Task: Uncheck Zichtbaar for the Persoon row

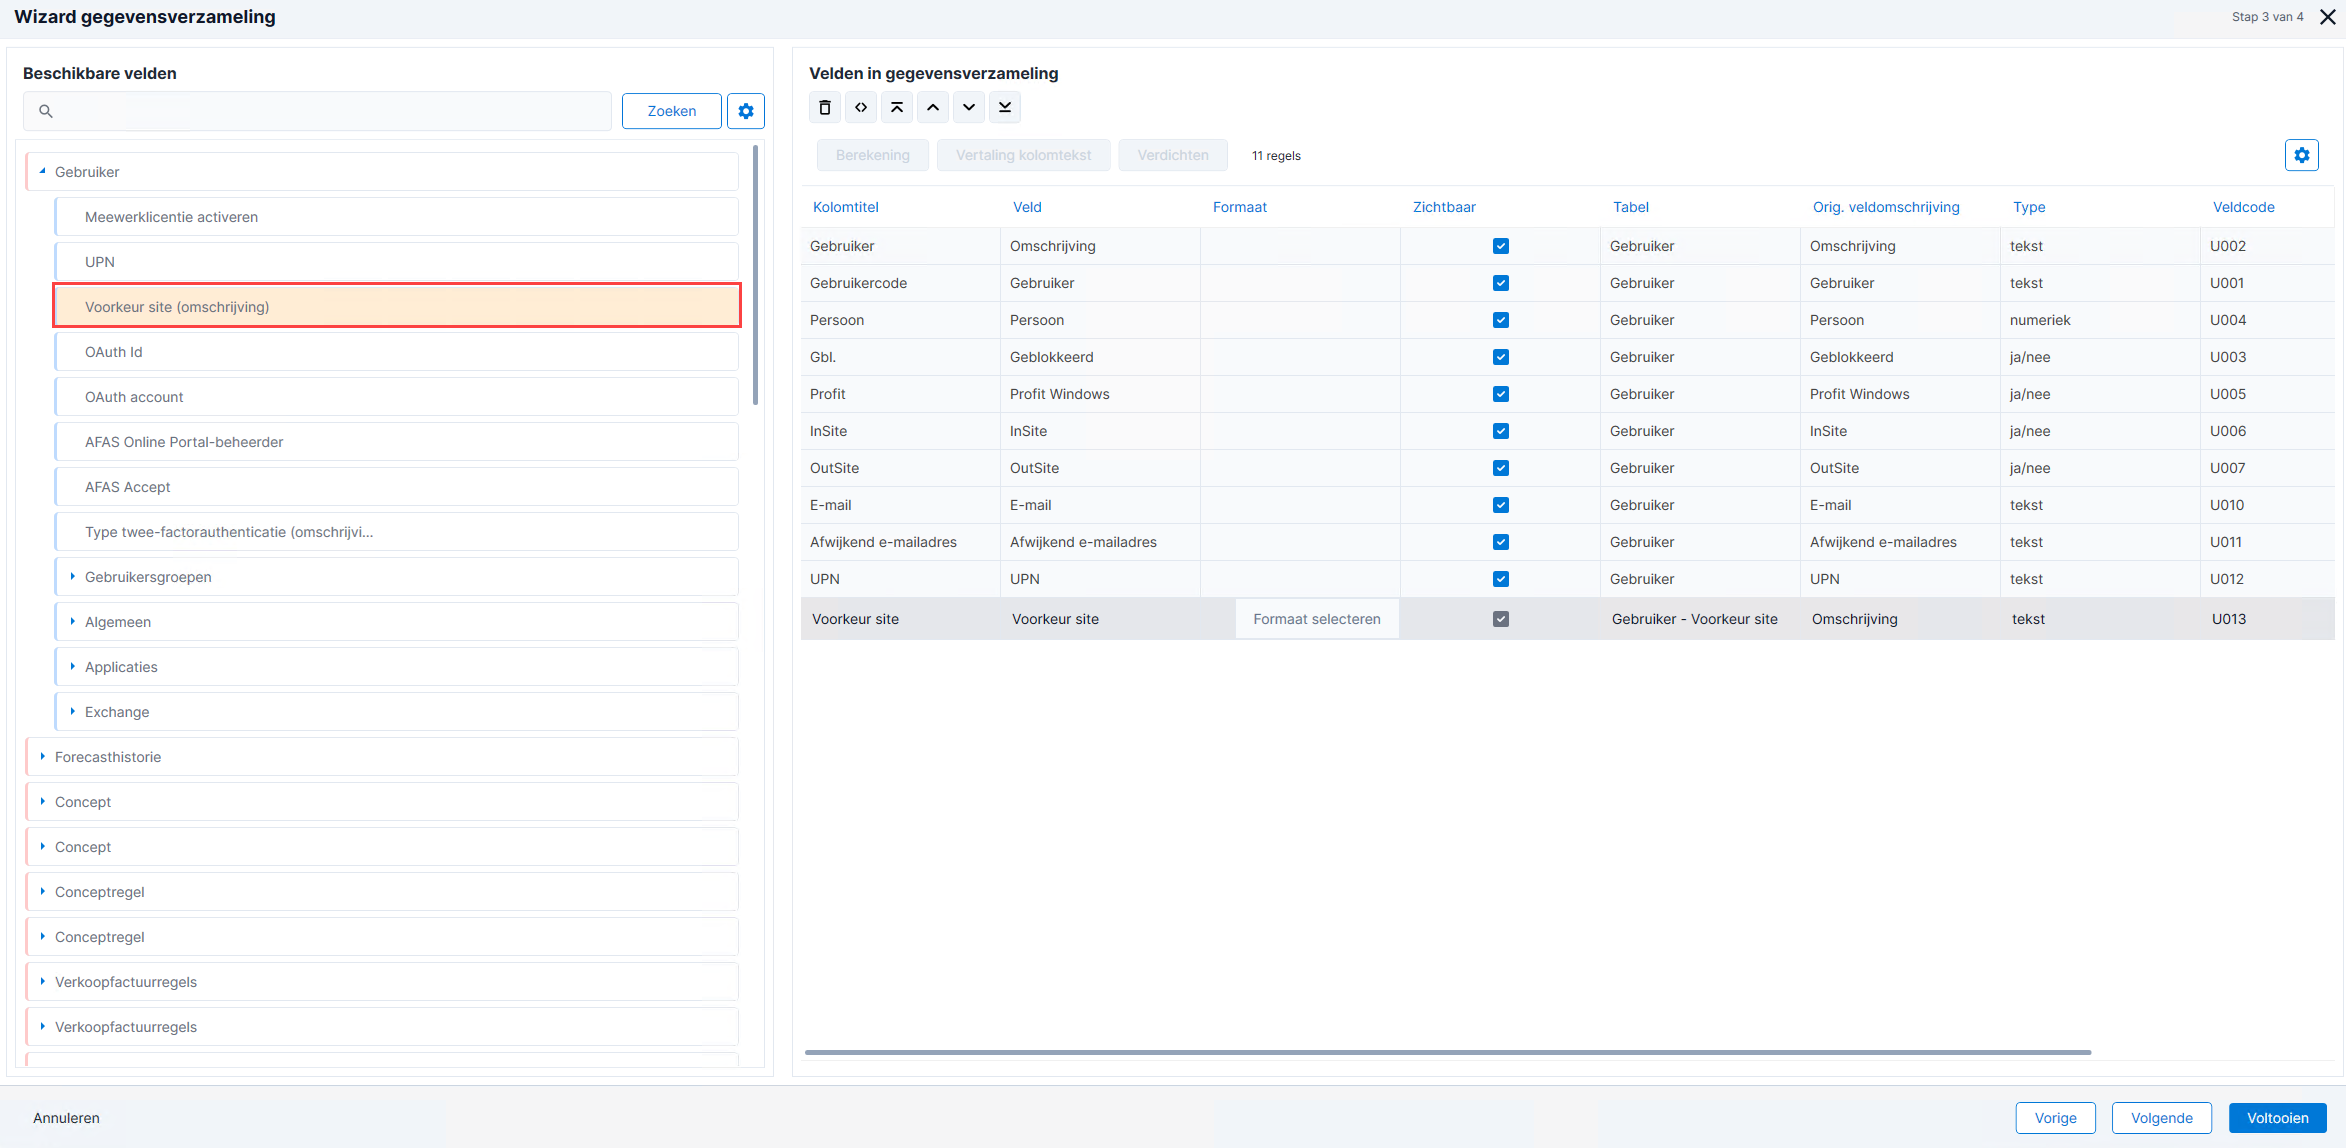Action: pos(1501,320)
